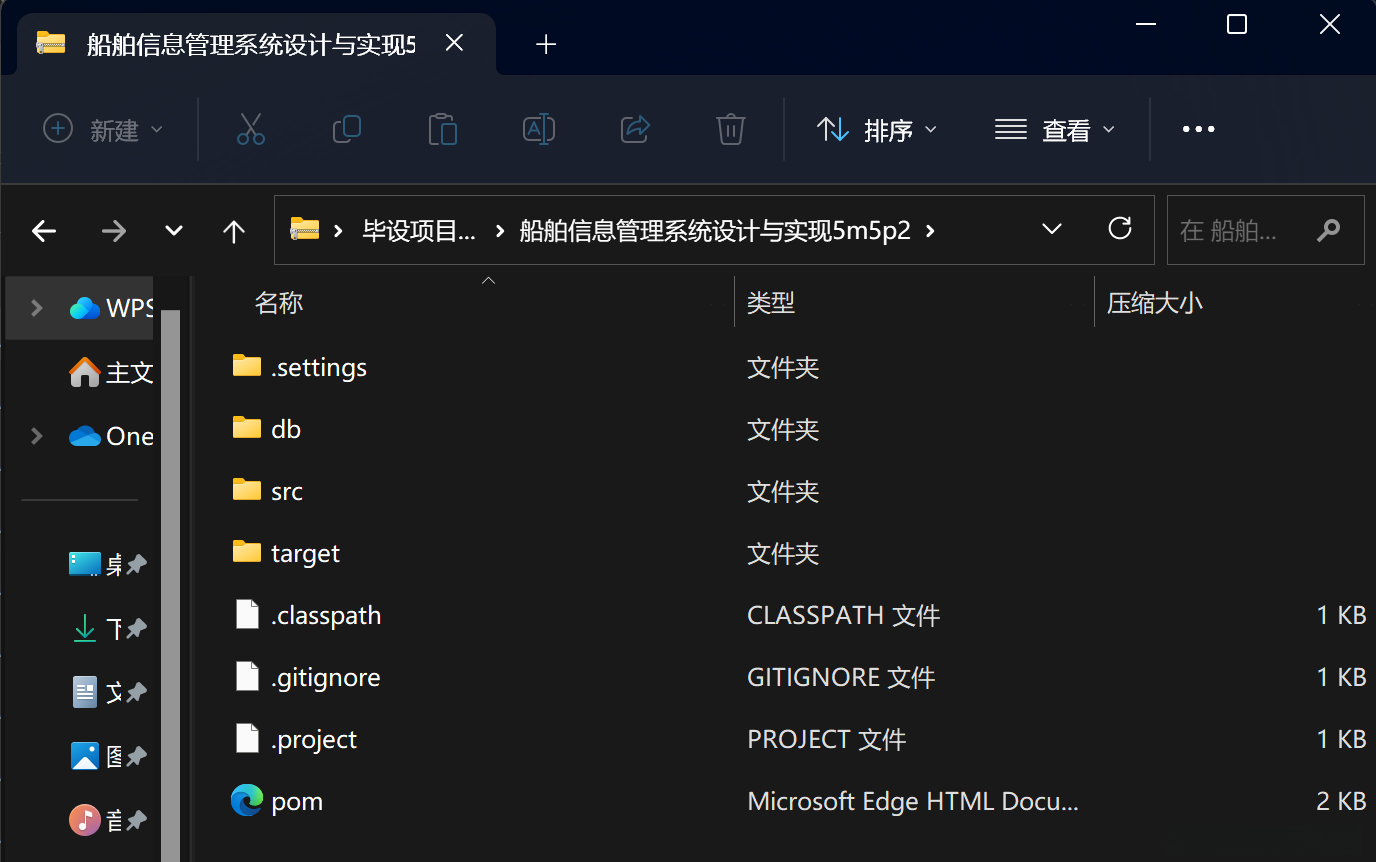The image size is (1376, 862).
Task: Click the Delete trash can icon
Action: [x=731, y=129]
